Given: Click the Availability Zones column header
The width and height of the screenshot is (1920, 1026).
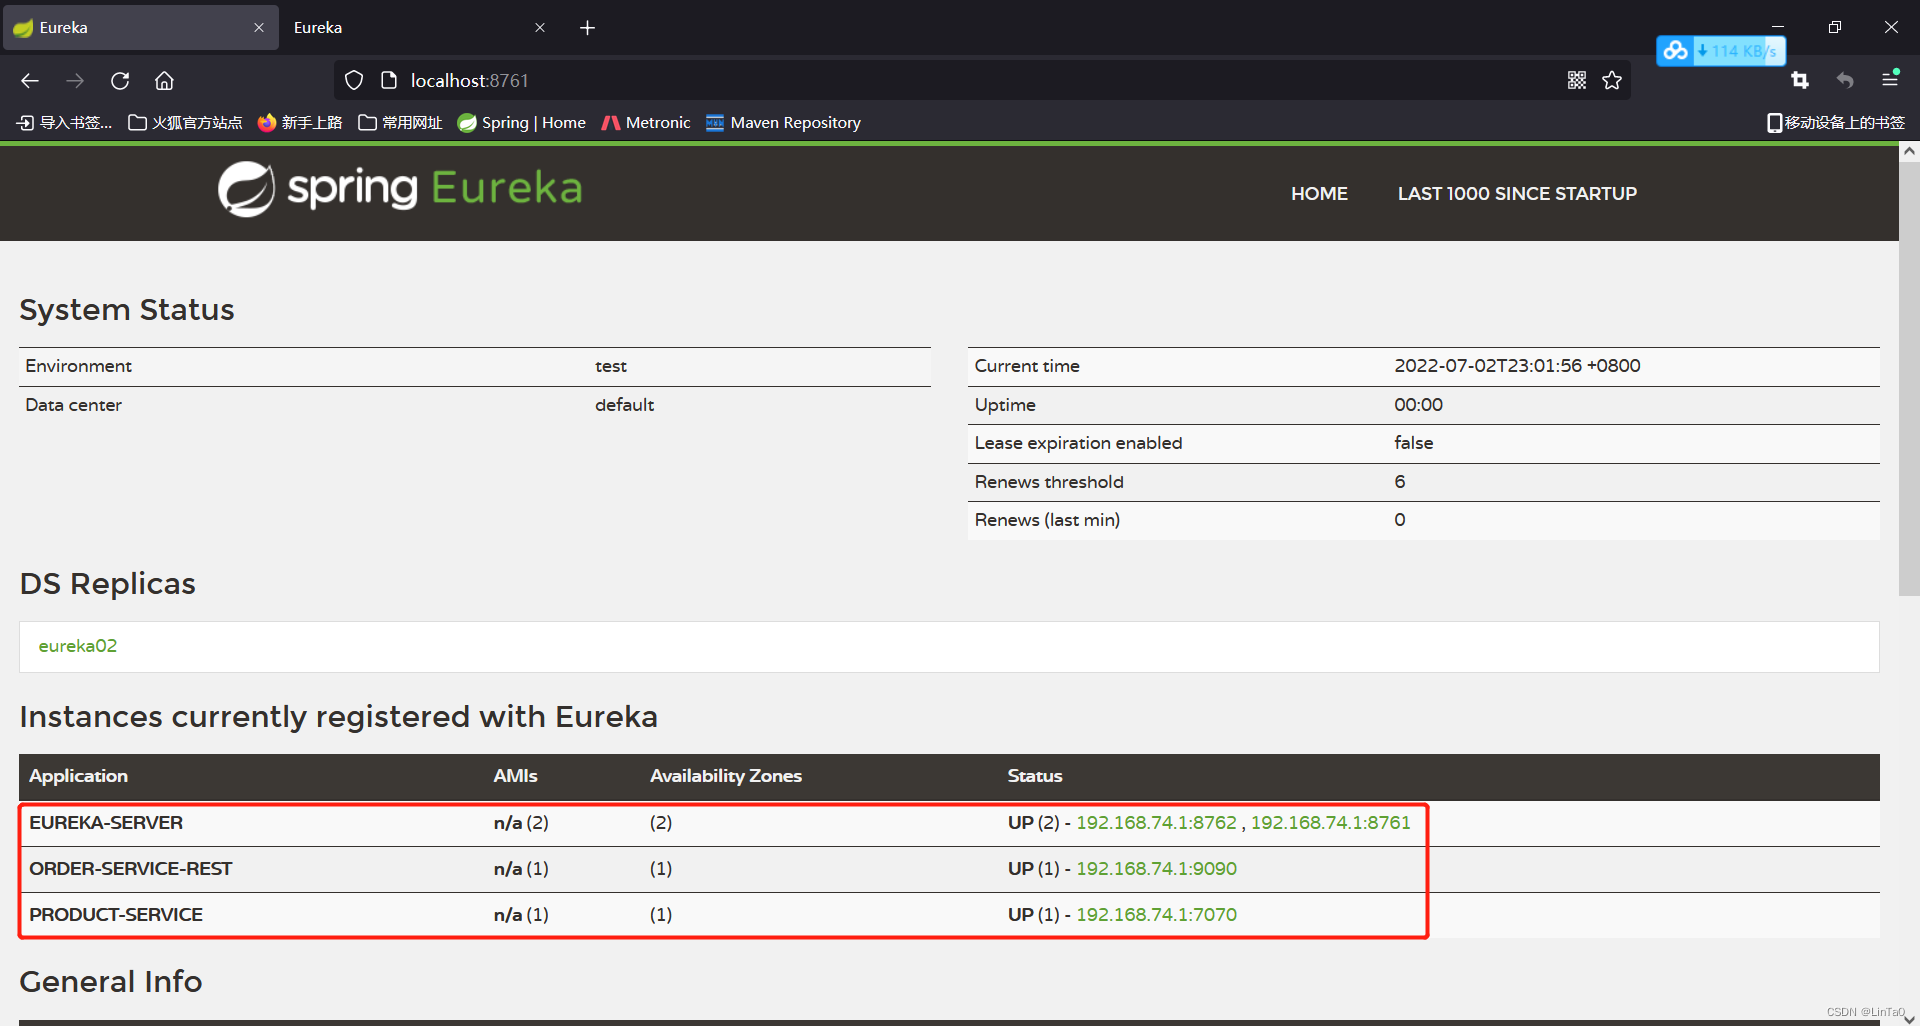Looking at the screenshot, I should (726, 776).
